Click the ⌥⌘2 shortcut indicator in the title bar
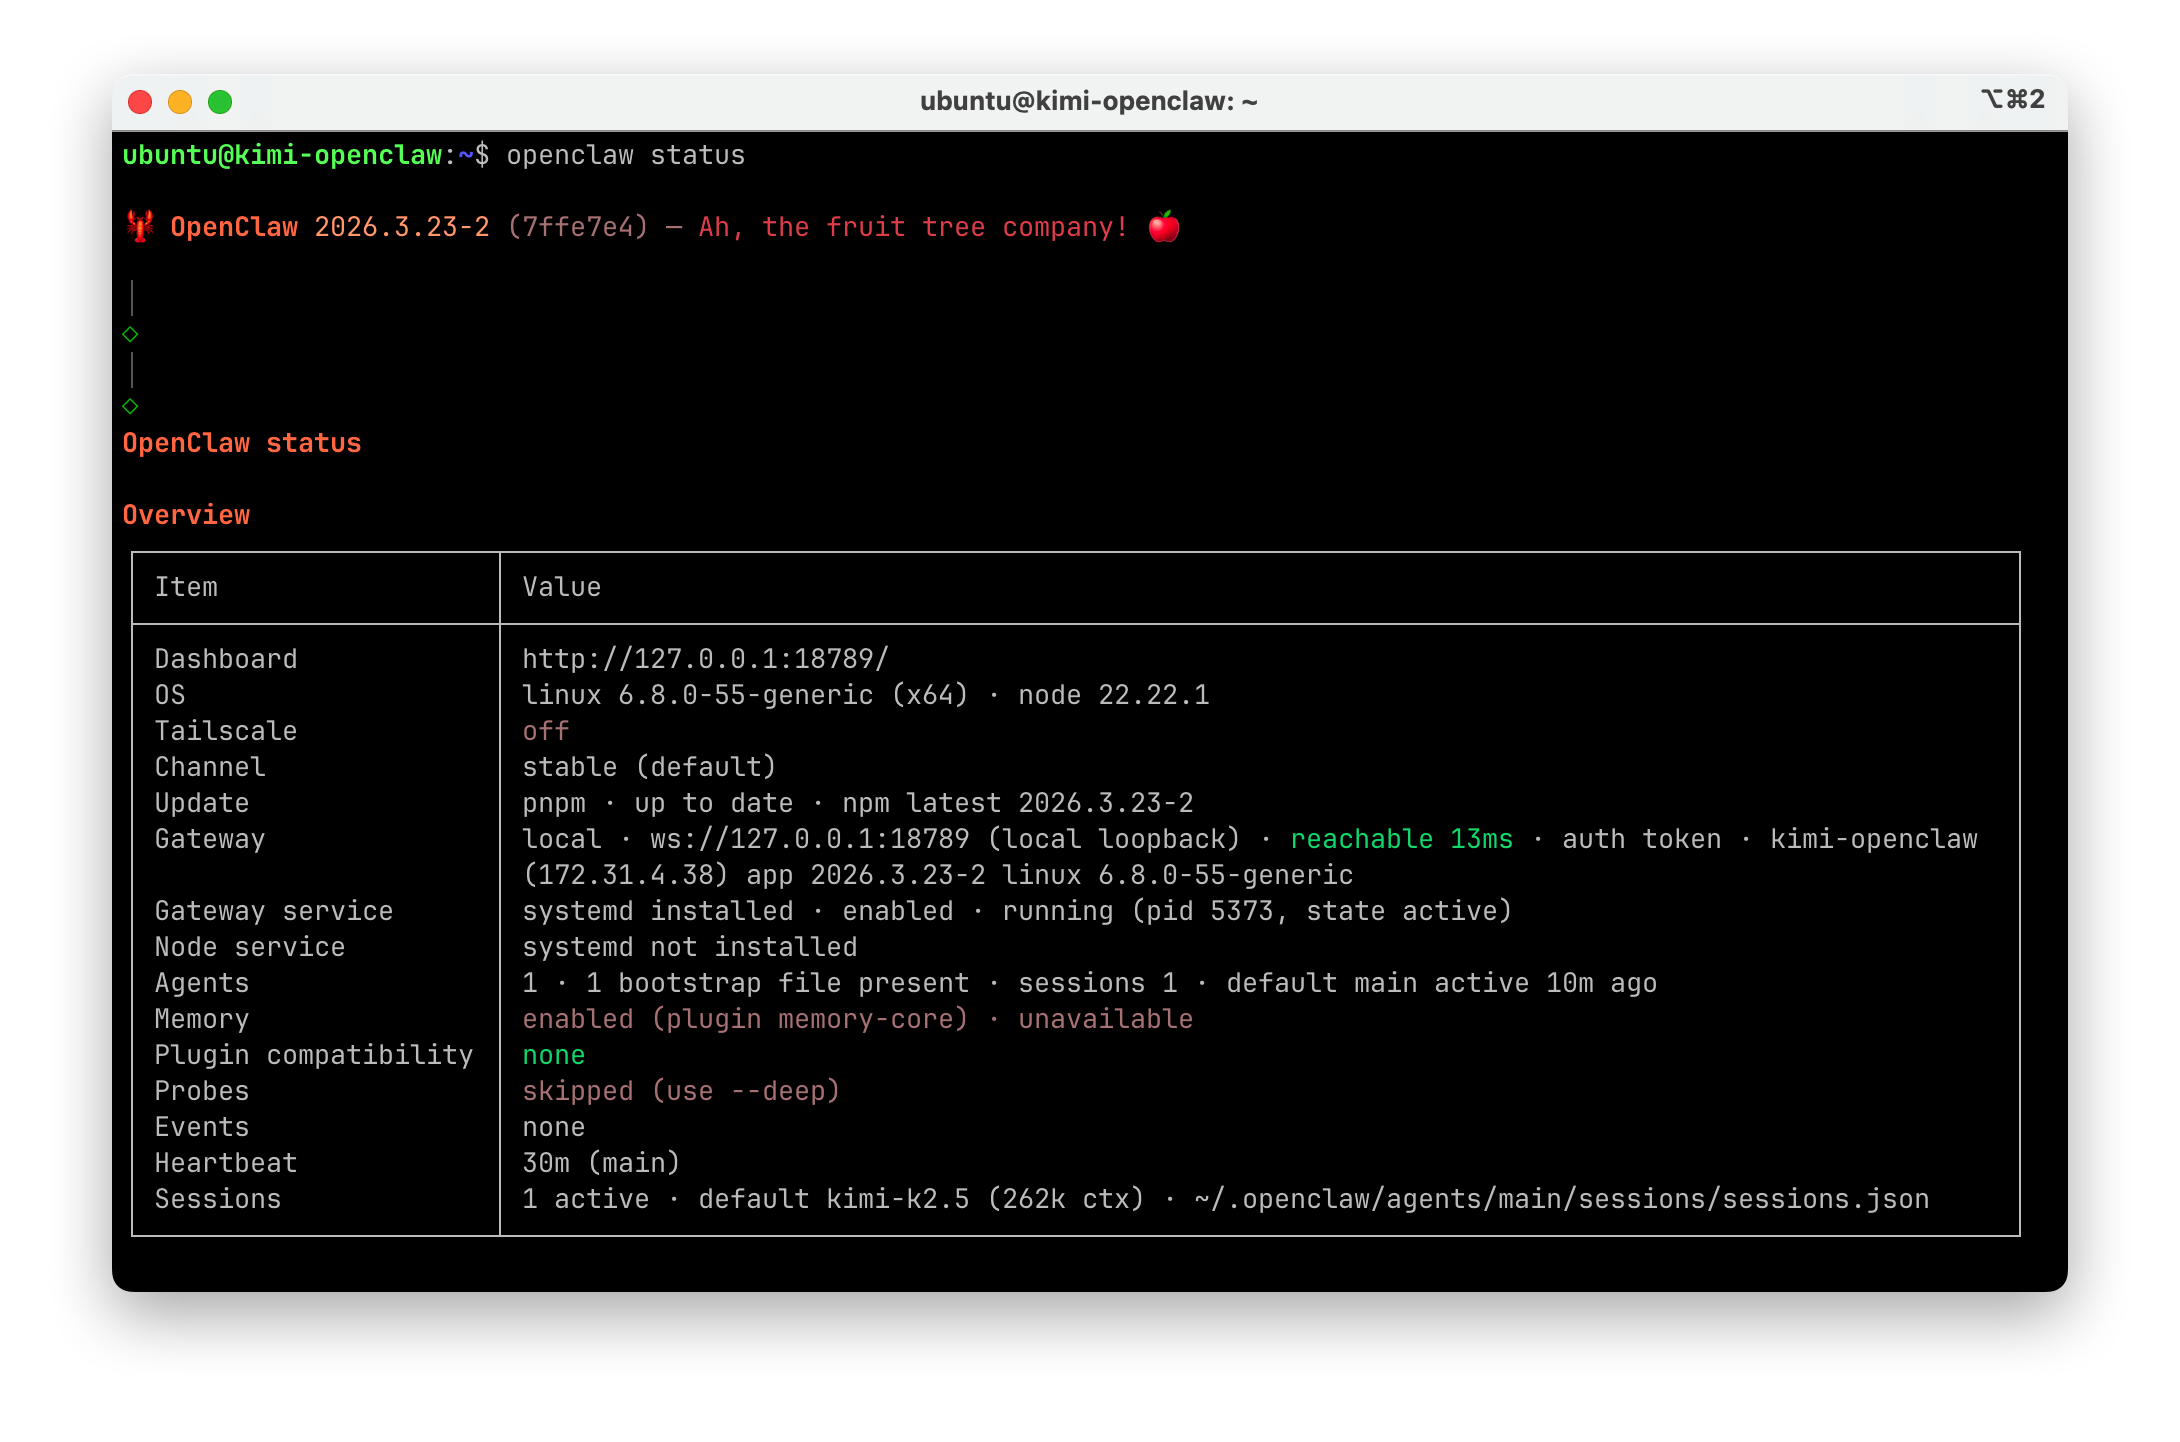This screenshot has width=2180, height=1442. pos(2013,99)
